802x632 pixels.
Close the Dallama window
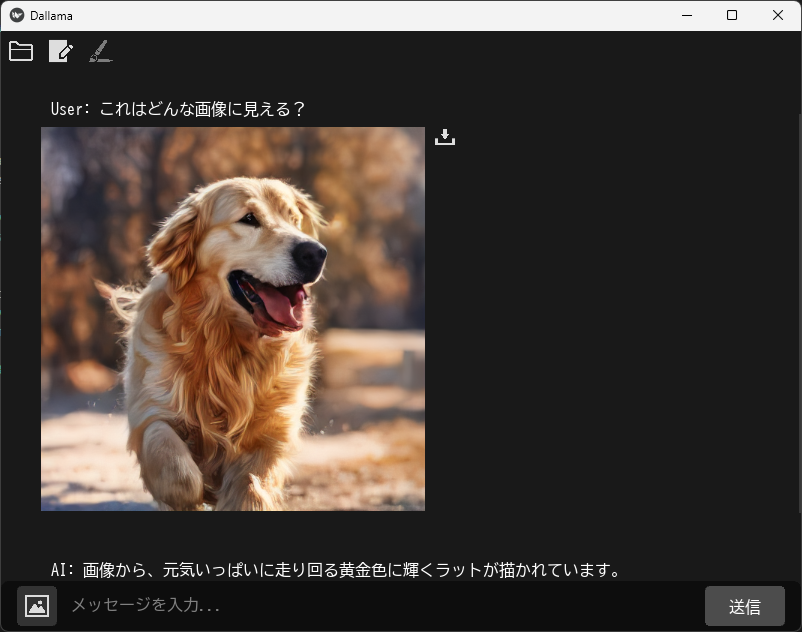(x=777, y=15)
